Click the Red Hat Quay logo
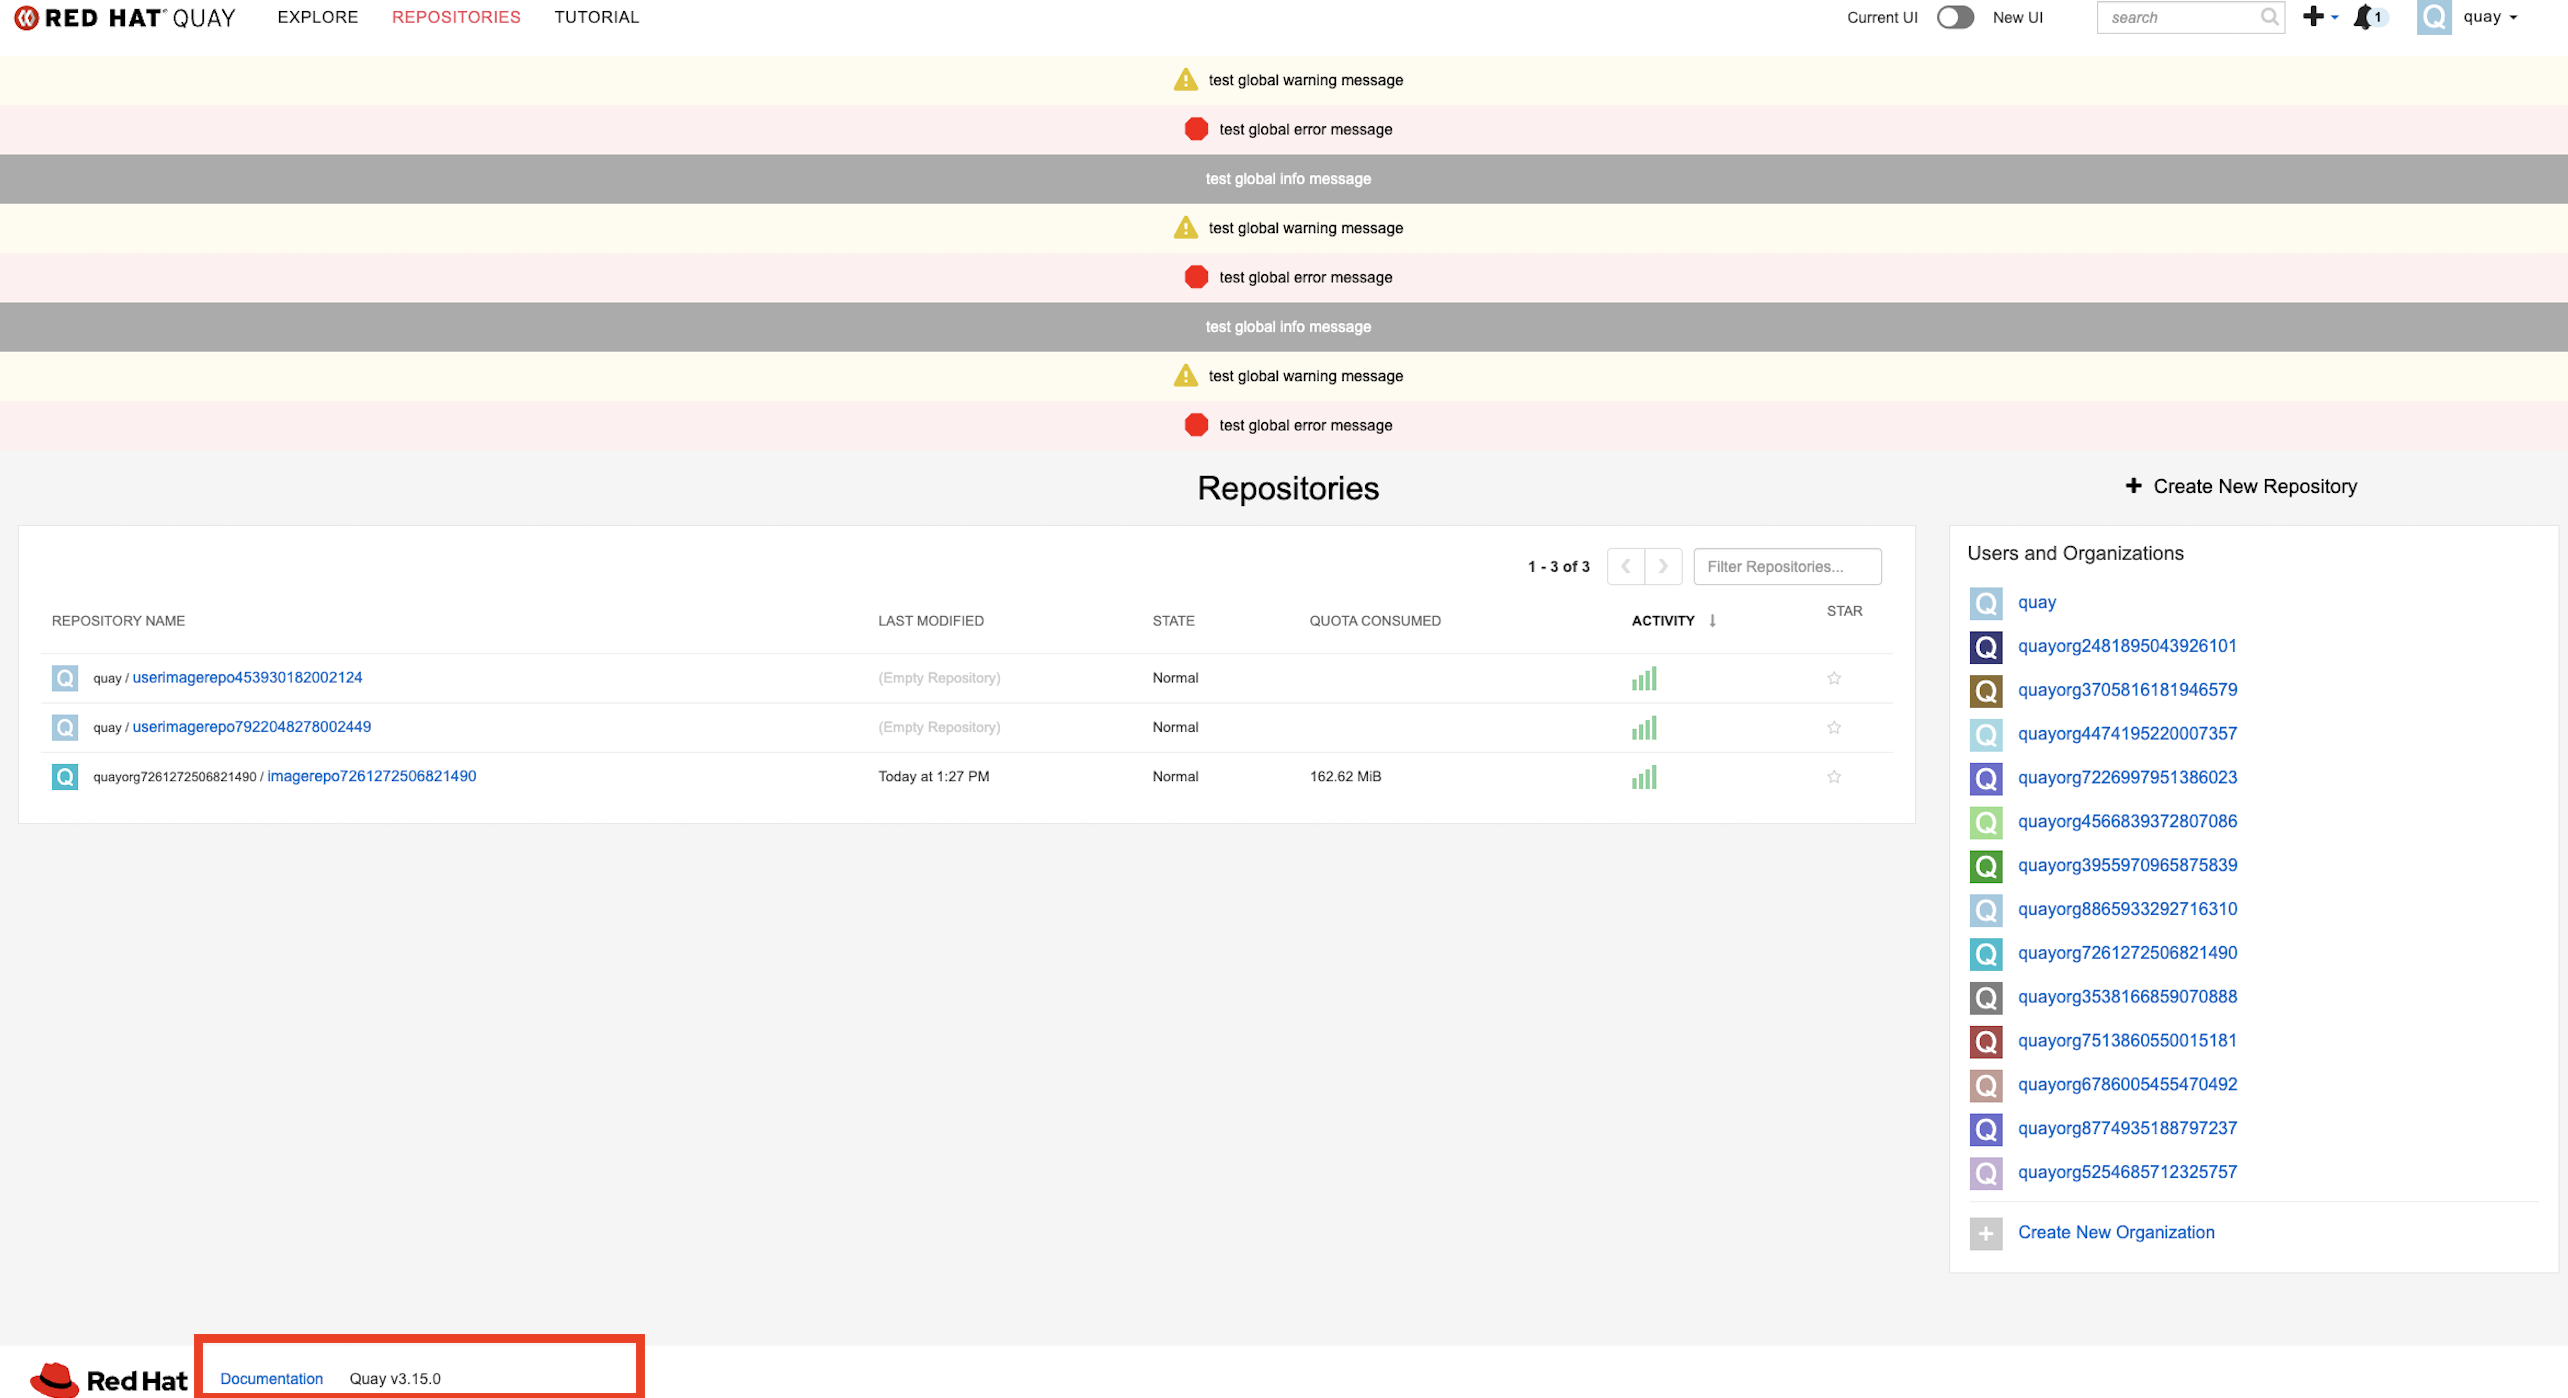Screen dimensions: 2568x1398 125,17
